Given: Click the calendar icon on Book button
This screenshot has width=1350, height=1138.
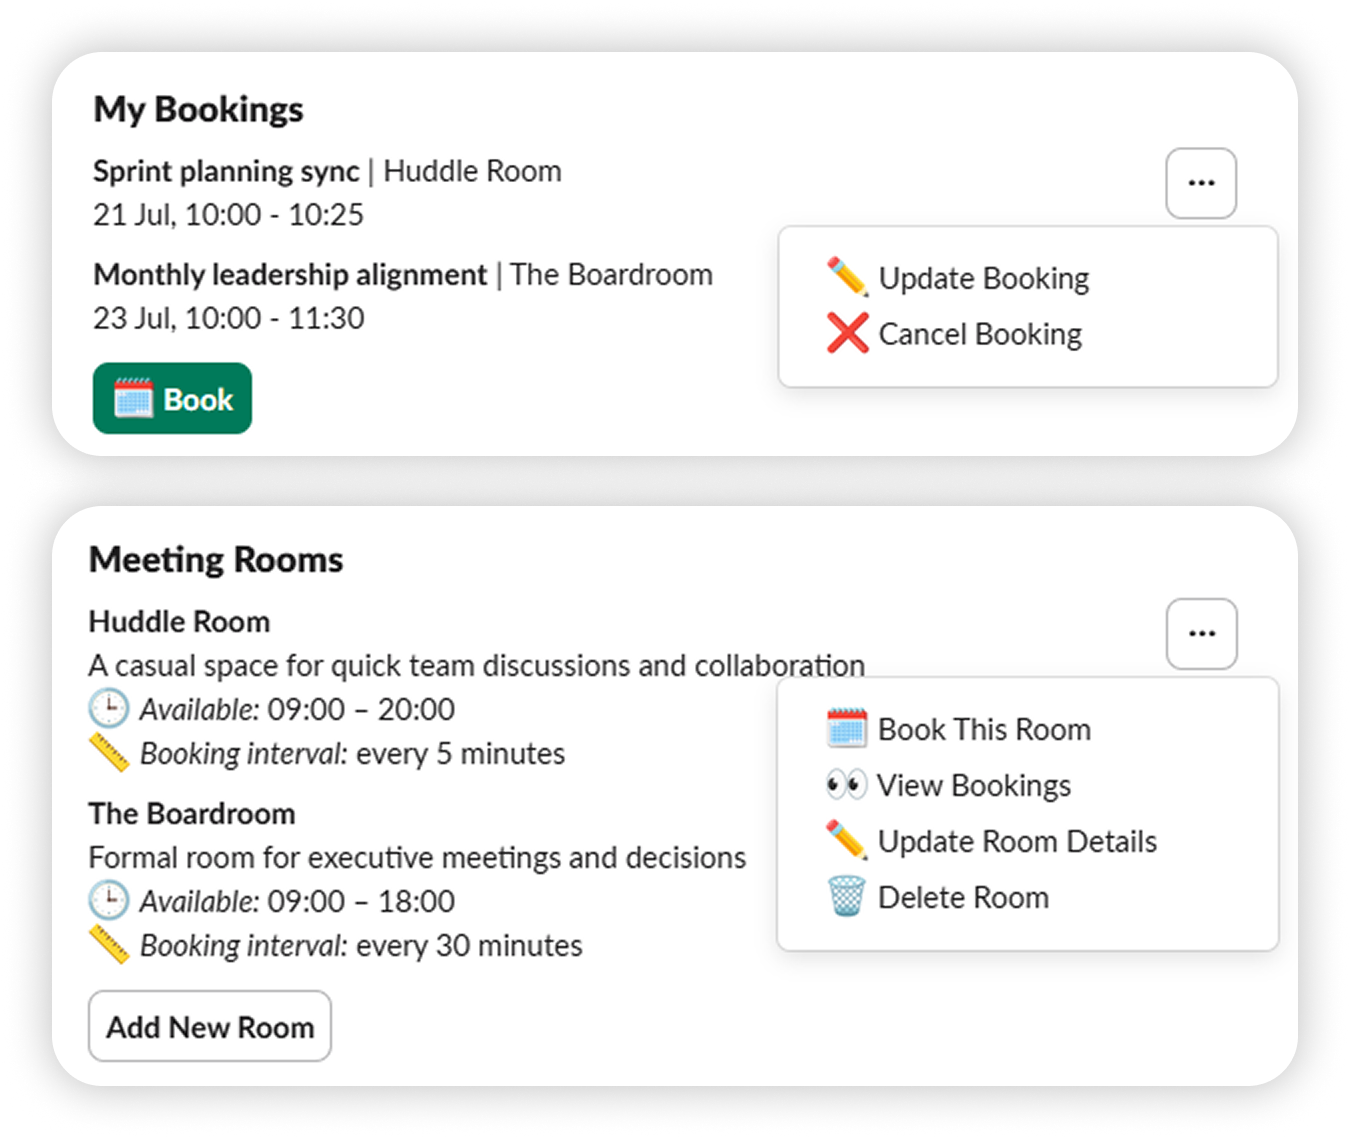Looking at the screenshot, I should (133, 399).
